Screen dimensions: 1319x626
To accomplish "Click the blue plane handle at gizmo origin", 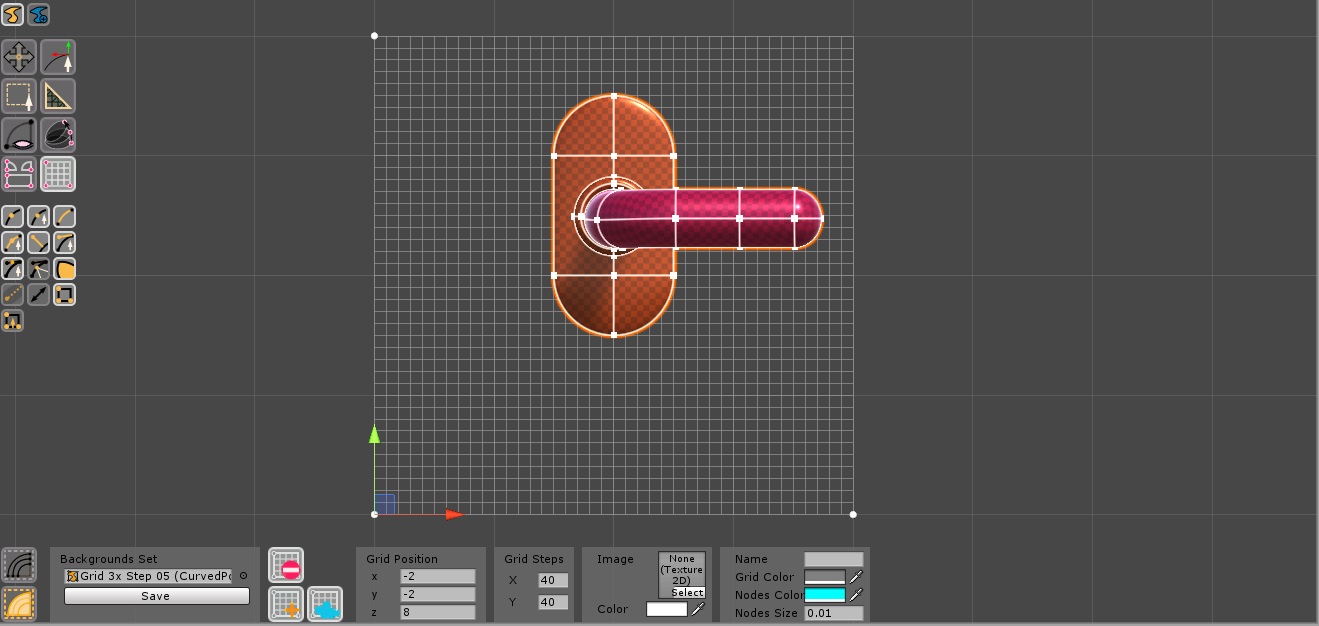I will tap(386, 503).
